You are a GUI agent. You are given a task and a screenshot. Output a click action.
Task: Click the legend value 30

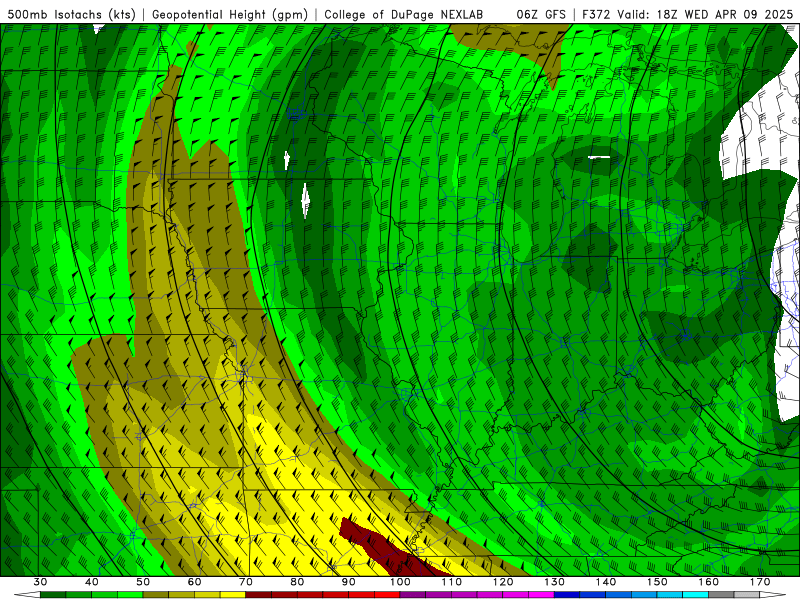point(40,582)
